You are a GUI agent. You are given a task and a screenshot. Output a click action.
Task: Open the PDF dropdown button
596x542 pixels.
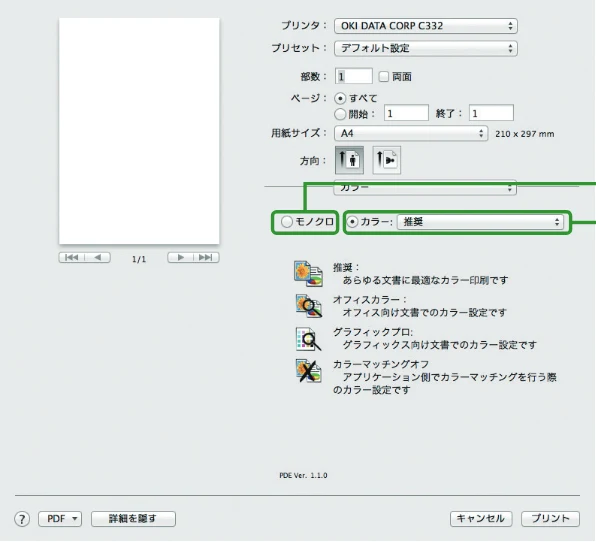pyautogui.click(x=60, y=518)
